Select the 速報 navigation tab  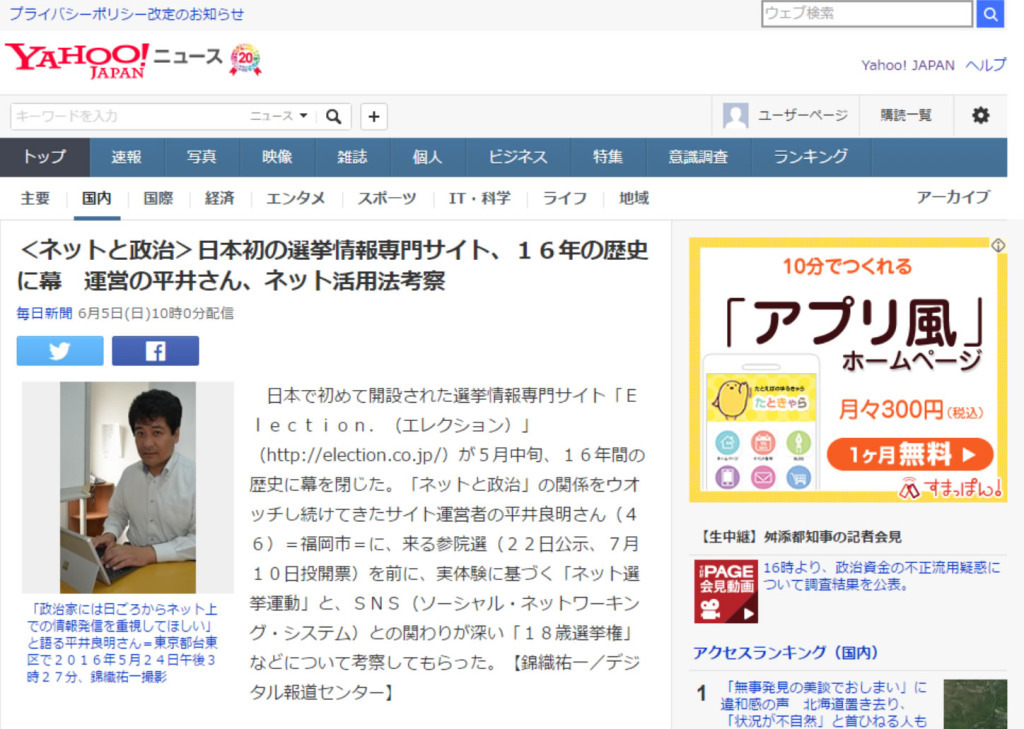[126, 157]
